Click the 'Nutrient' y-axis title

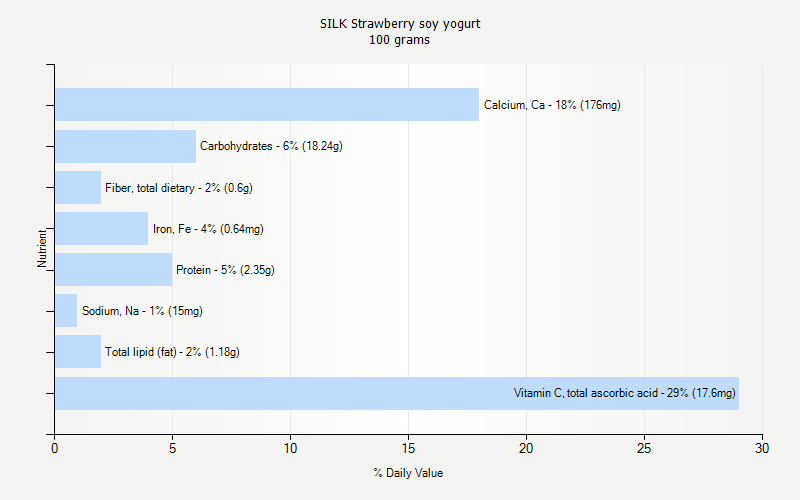(42, 248)
